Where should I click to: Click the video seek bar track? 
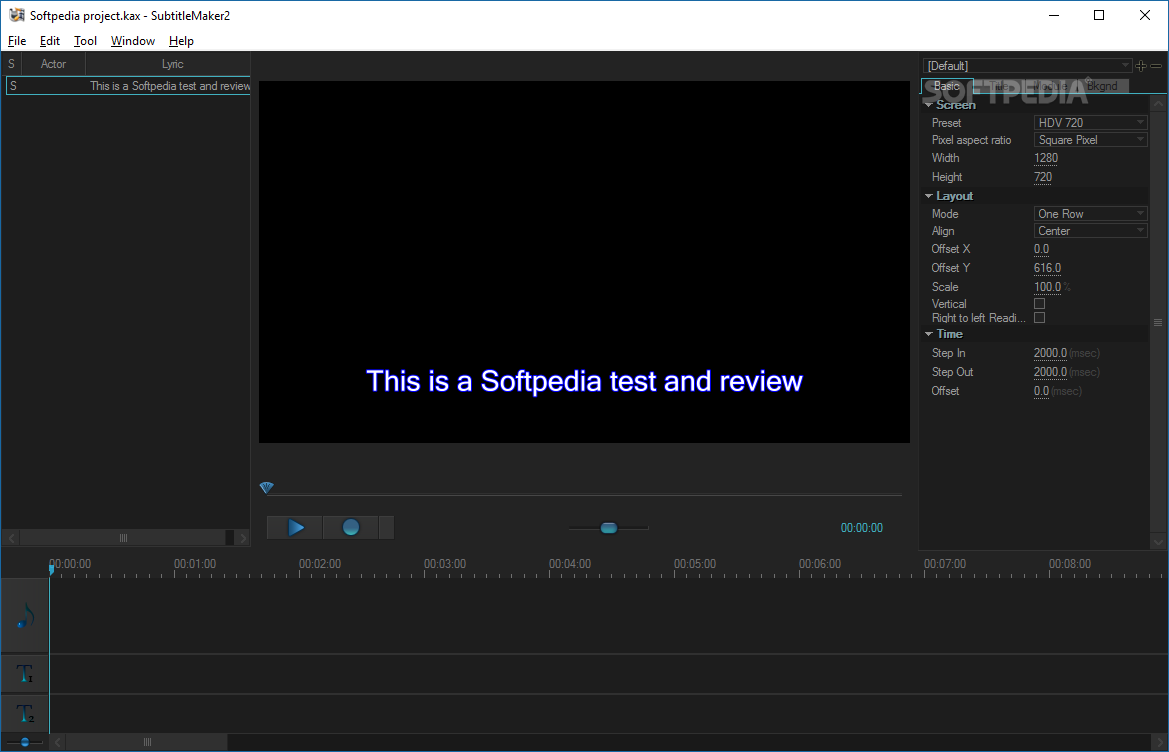pyautogui.click(x=584, y=494)
